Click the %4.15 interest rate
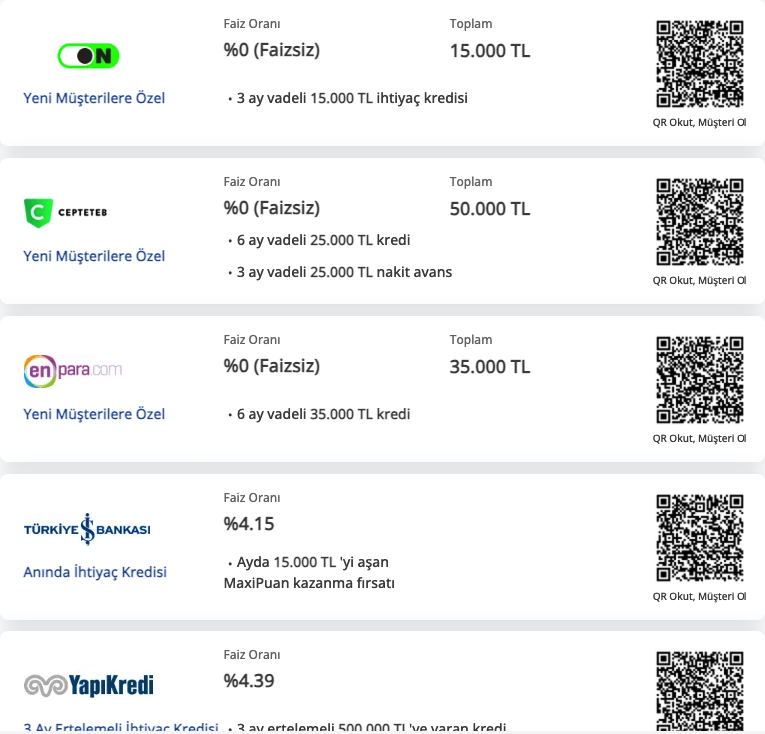 pos(249,524)
